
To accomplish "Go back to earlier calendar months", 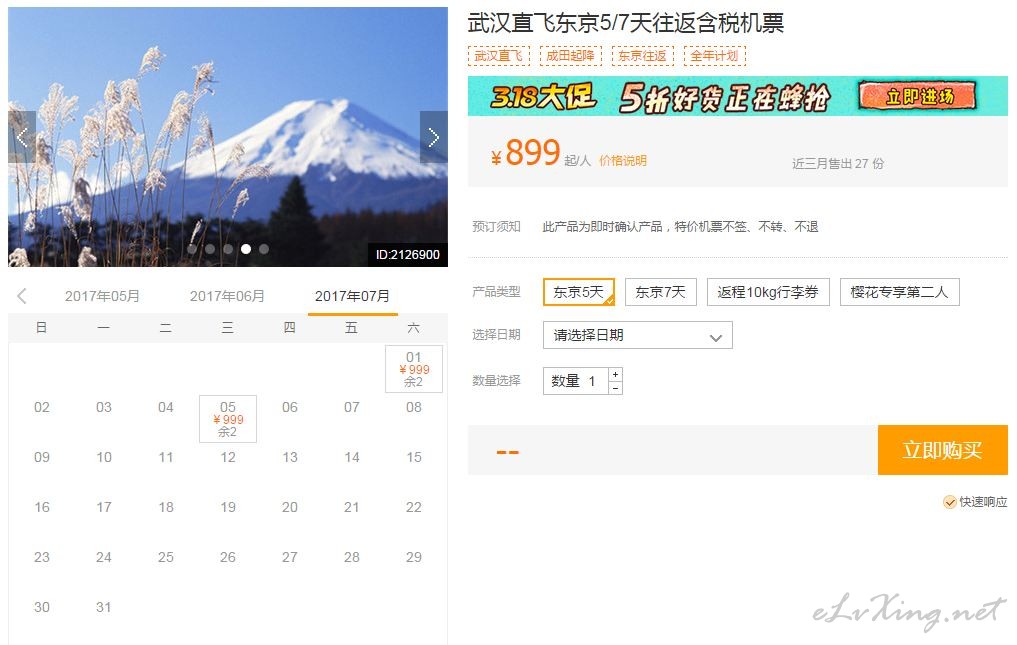I will pyautogui.click(x=22, y=297).
